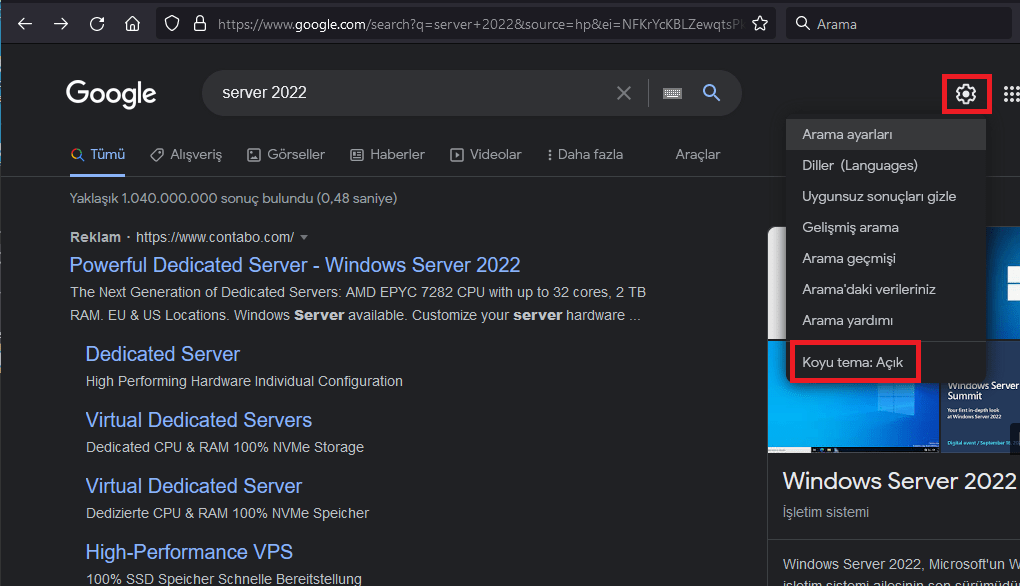Open the on-screen keyboard input tool

click(x=672, y=93)
